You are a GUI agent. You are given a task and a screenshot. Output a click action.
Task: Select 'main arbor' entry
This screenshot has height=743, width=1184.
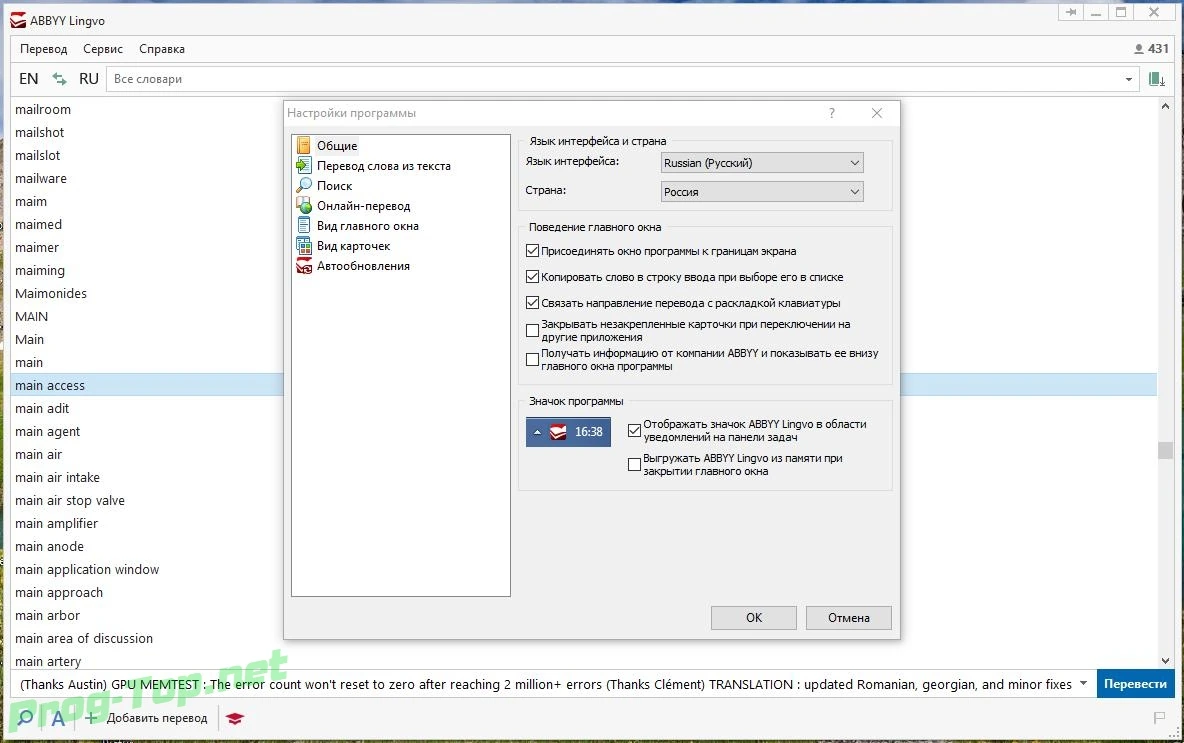point(48,615)
